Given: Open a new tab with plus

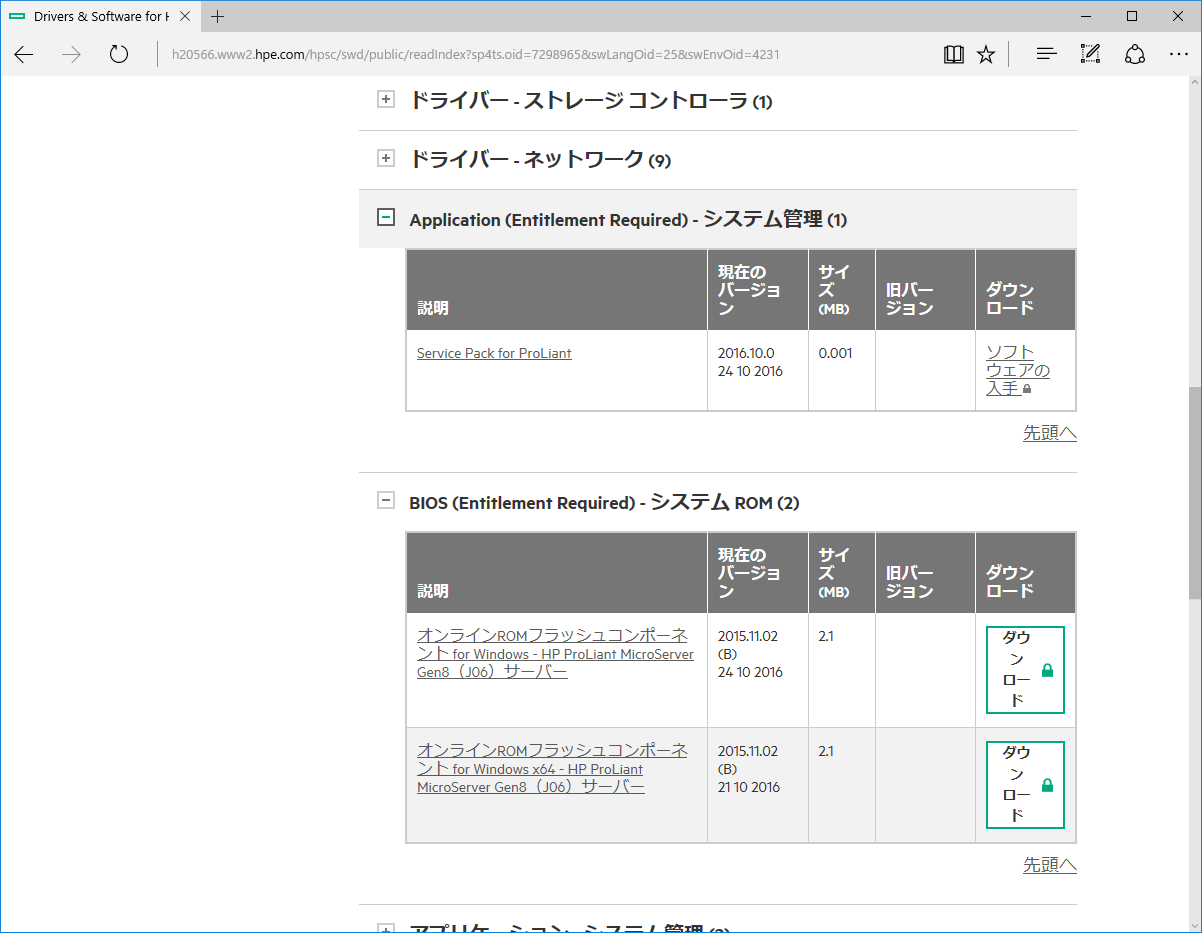Looking at the screenshot, I should [218, 16].
